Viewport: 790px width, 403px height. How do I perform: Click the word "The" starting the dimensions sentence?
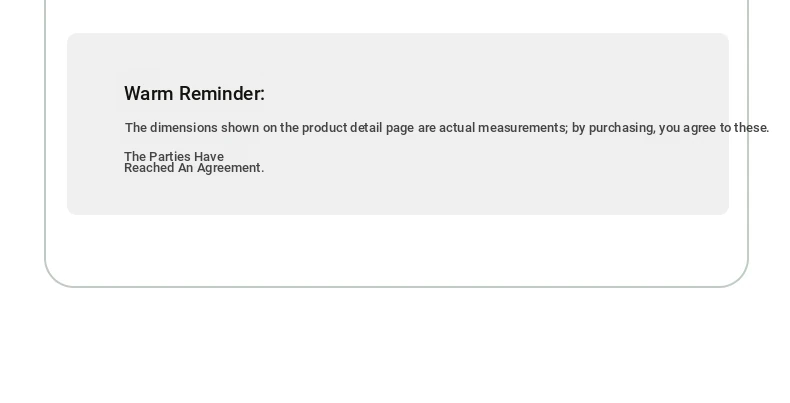[x=136, y=128]
